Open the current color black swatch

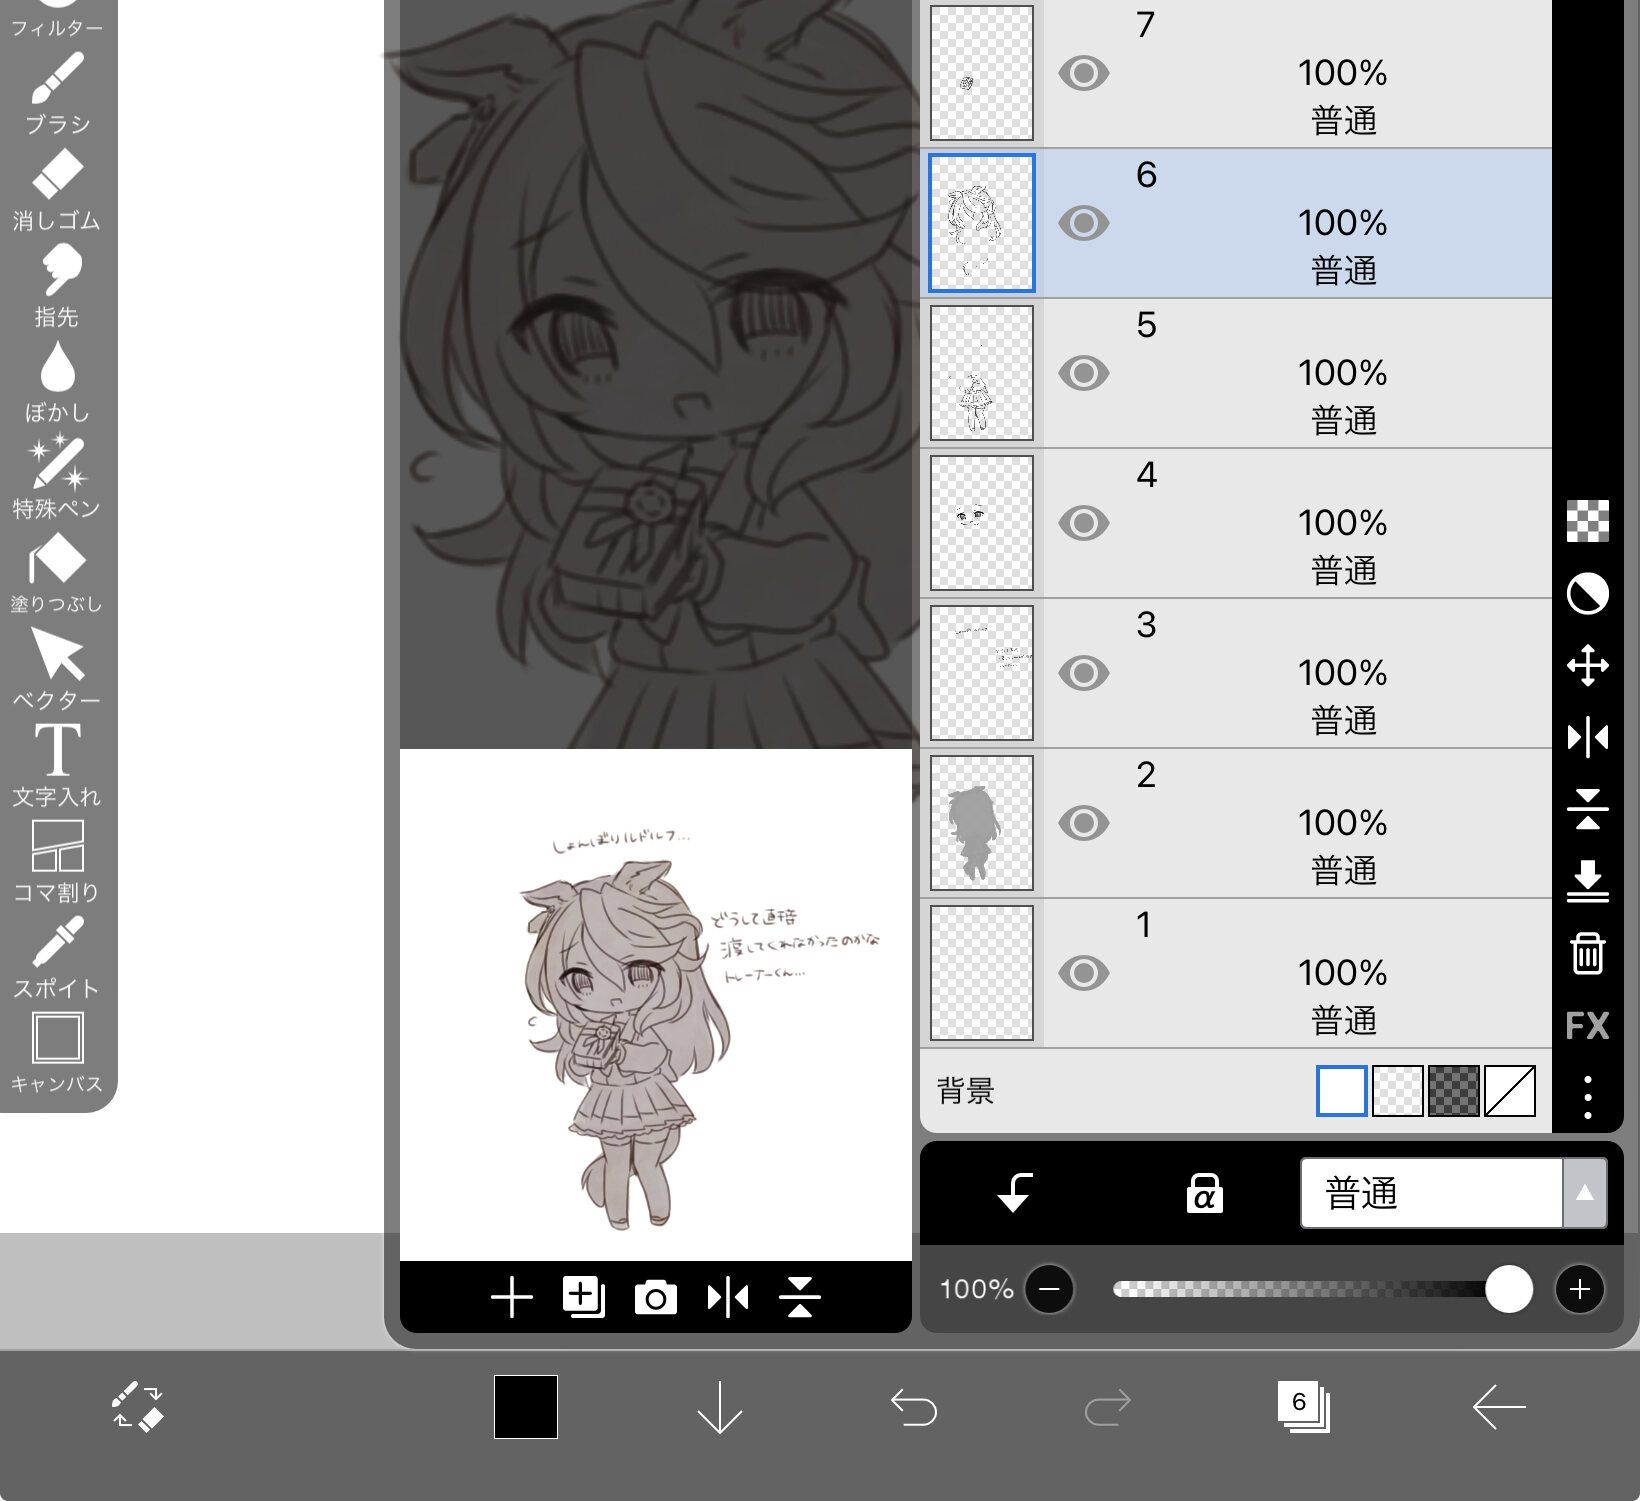tap(526, 1407)
